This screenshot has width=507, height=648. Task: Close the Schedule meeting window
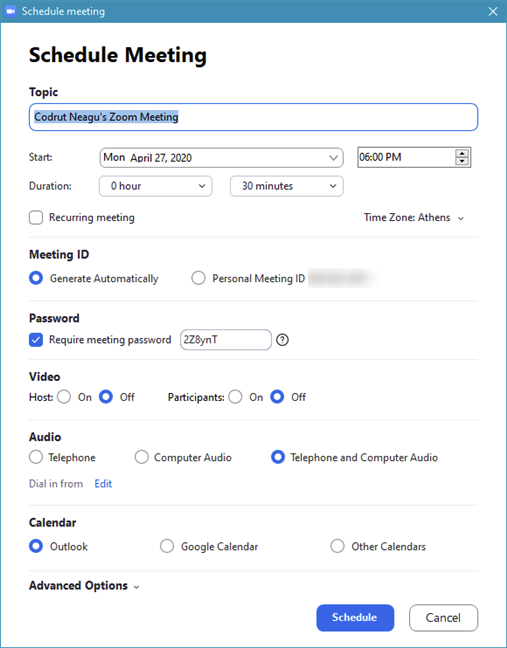click(493, 11)
